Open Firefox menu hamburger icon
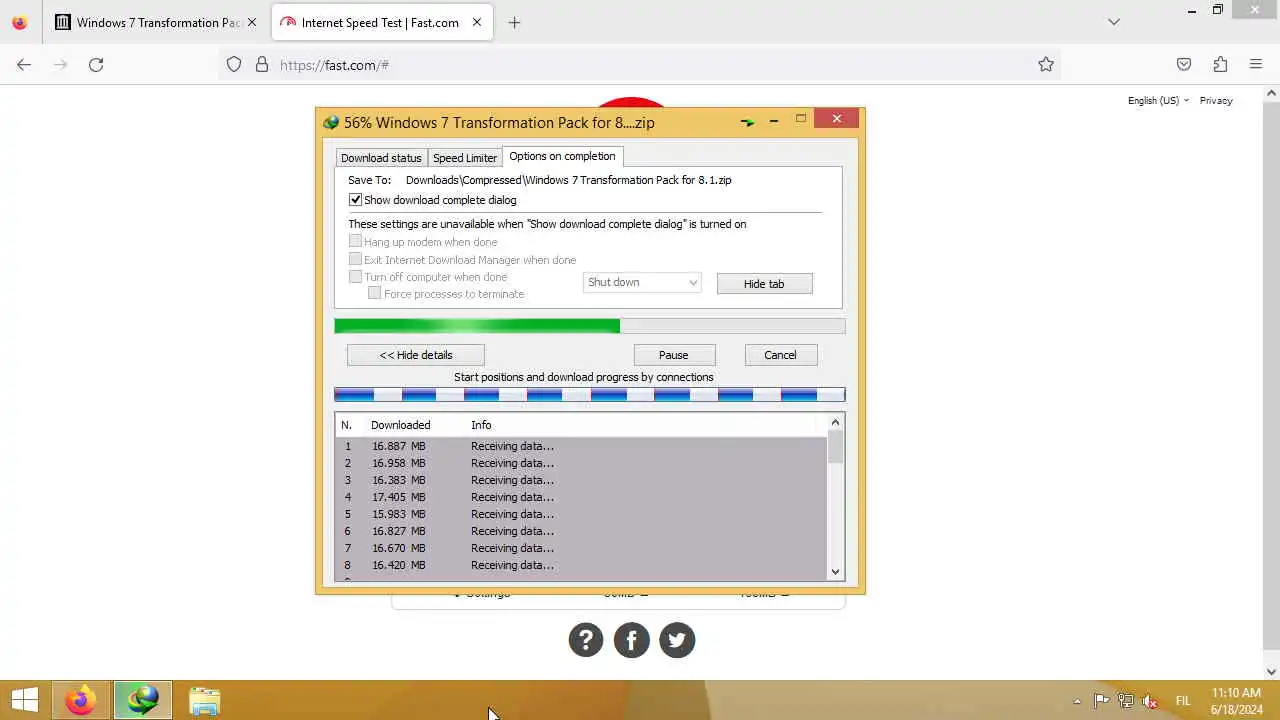This screenshot has width=1280, height=720. coord(1256,64)
